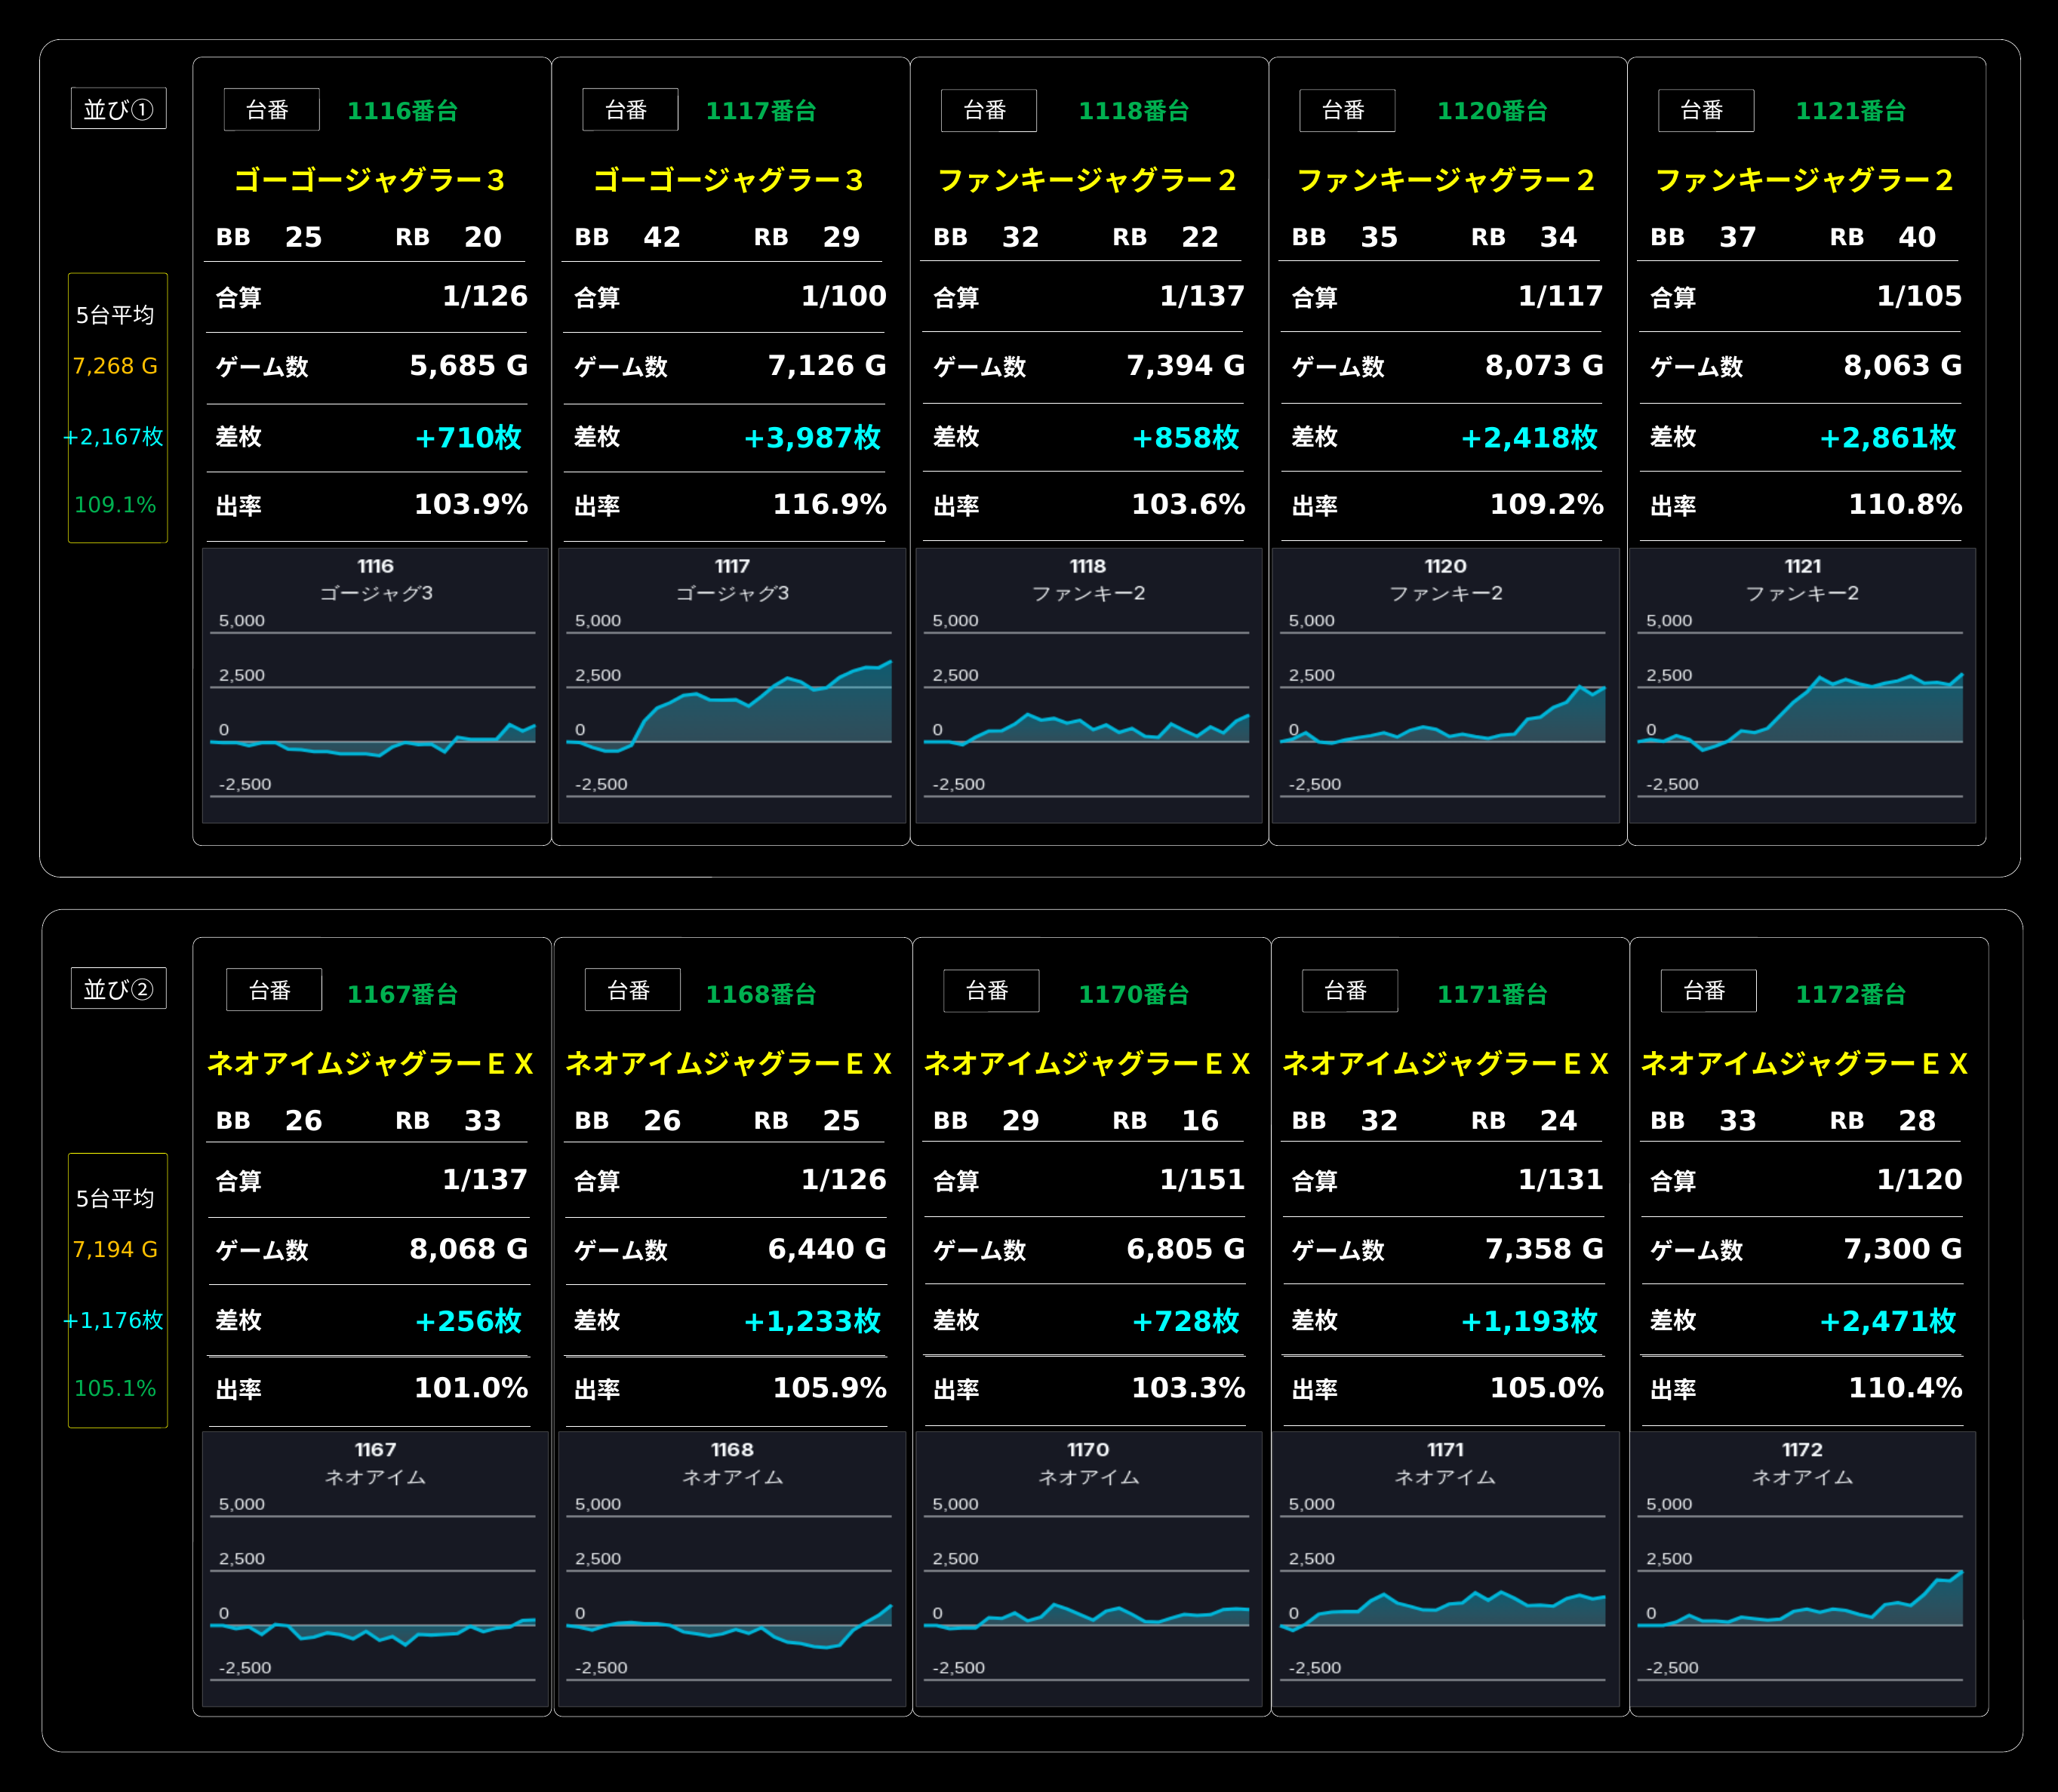
Task: Open the 1117 ゴージャグ3 trend graph
Action: click(732, 685)
